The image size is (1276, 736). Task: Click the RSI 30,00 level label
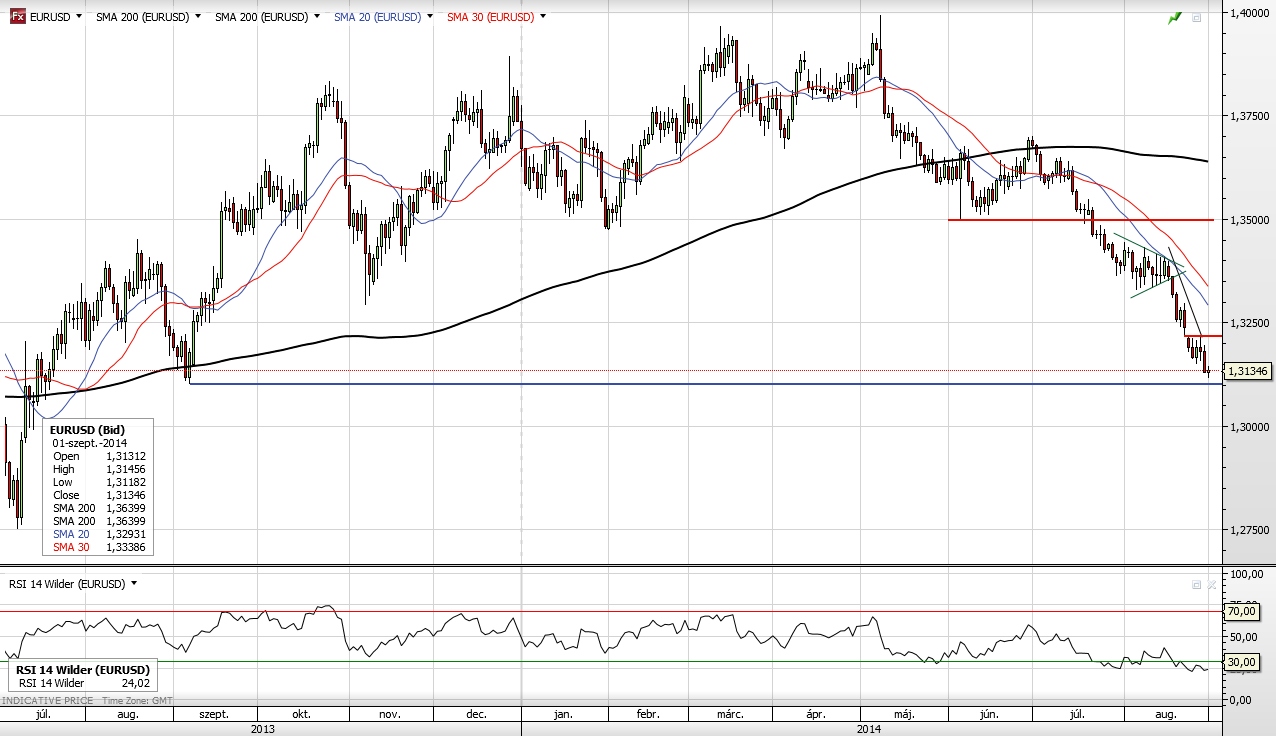click(1241, 661)
